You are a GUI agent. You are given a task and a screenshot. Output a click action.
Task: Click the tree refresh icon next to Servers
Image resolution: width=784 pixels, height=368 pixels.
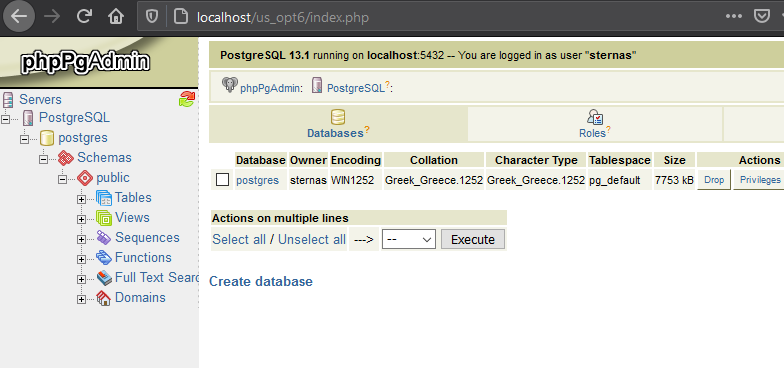click(186, 99)
